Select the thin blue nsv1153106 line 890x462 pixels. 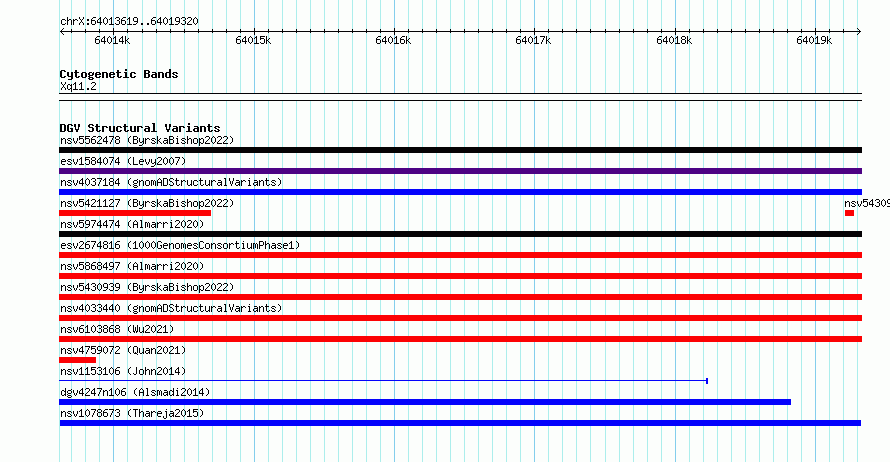(x=383, y=380)
